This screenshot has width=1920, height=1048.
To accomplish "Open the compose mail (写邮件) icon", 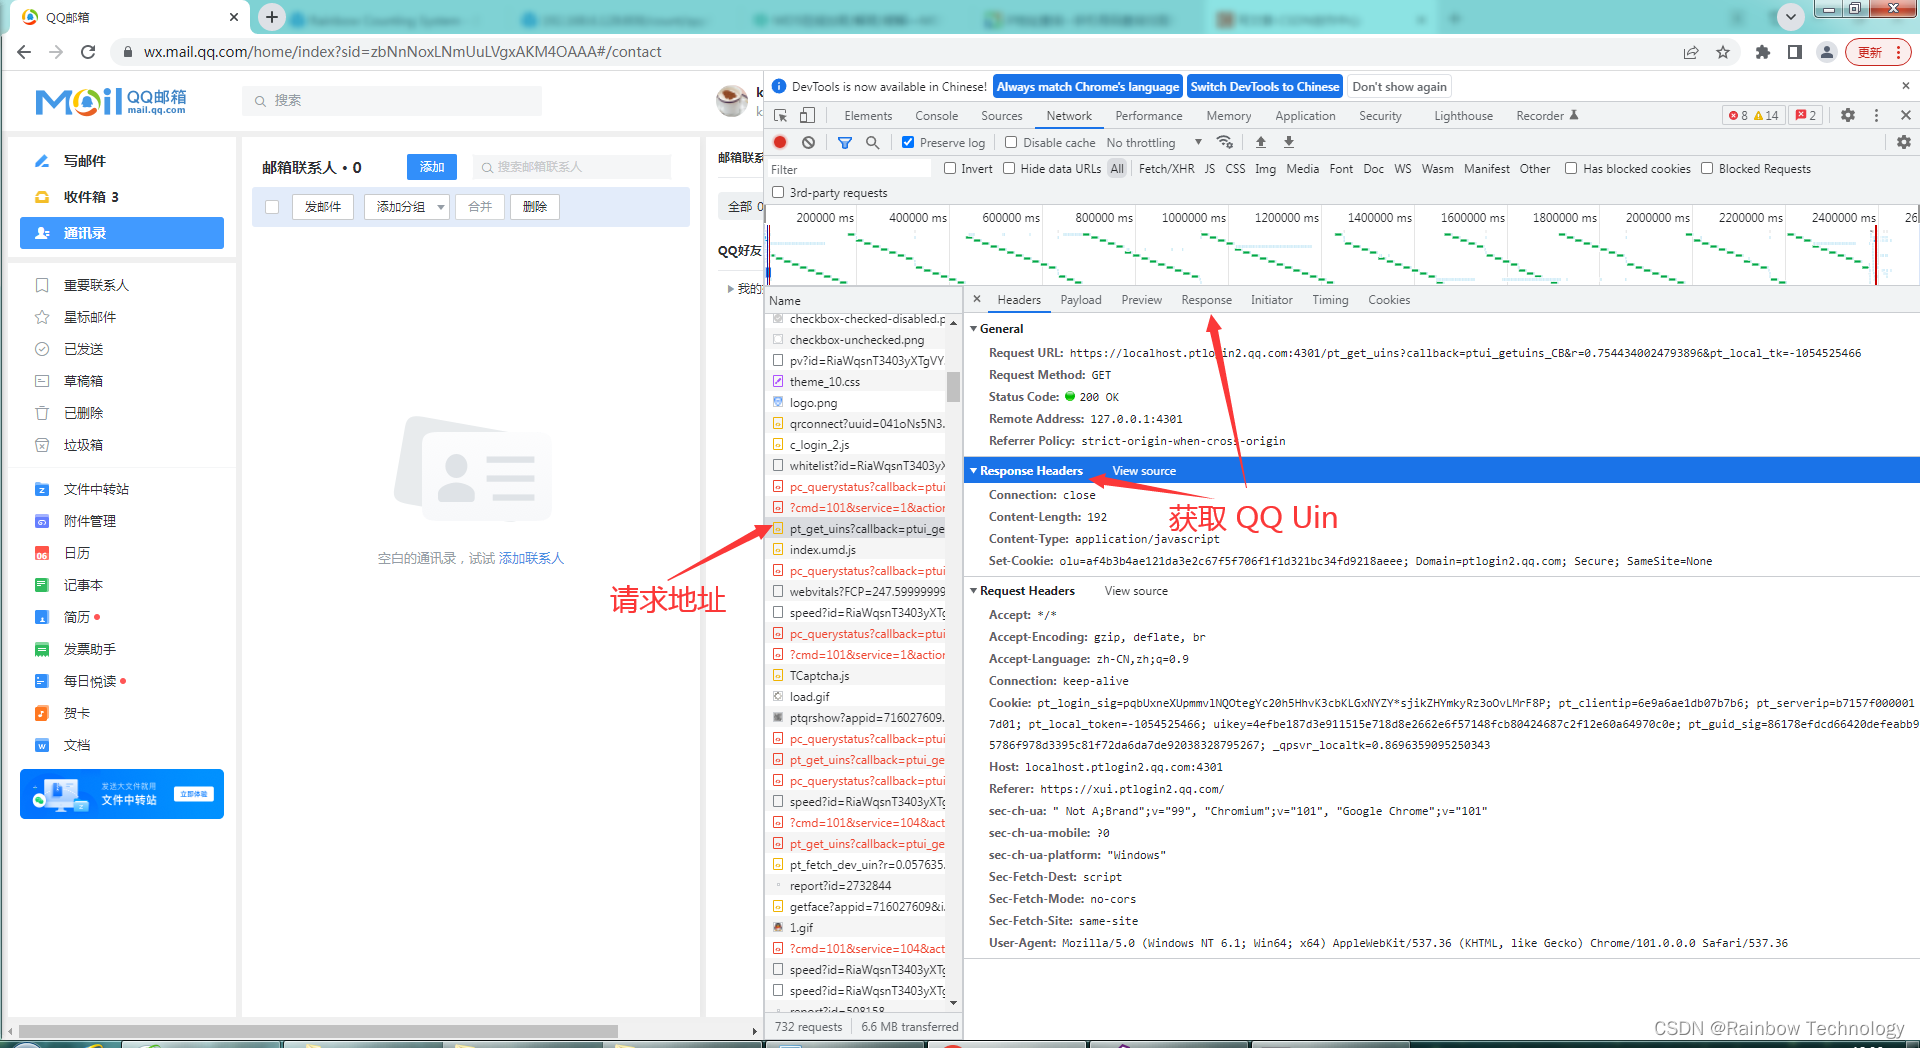I will pyautogui.click(x=41, y=161).
